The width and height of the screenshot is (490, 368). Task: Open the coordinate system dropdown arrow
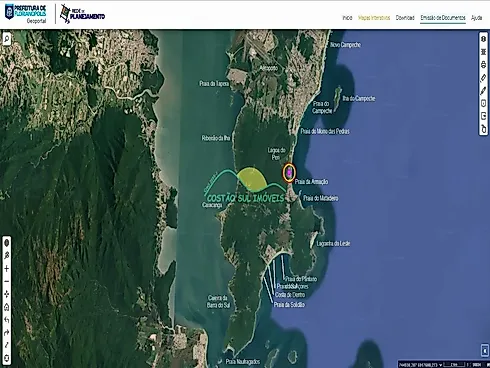(441, 365)
